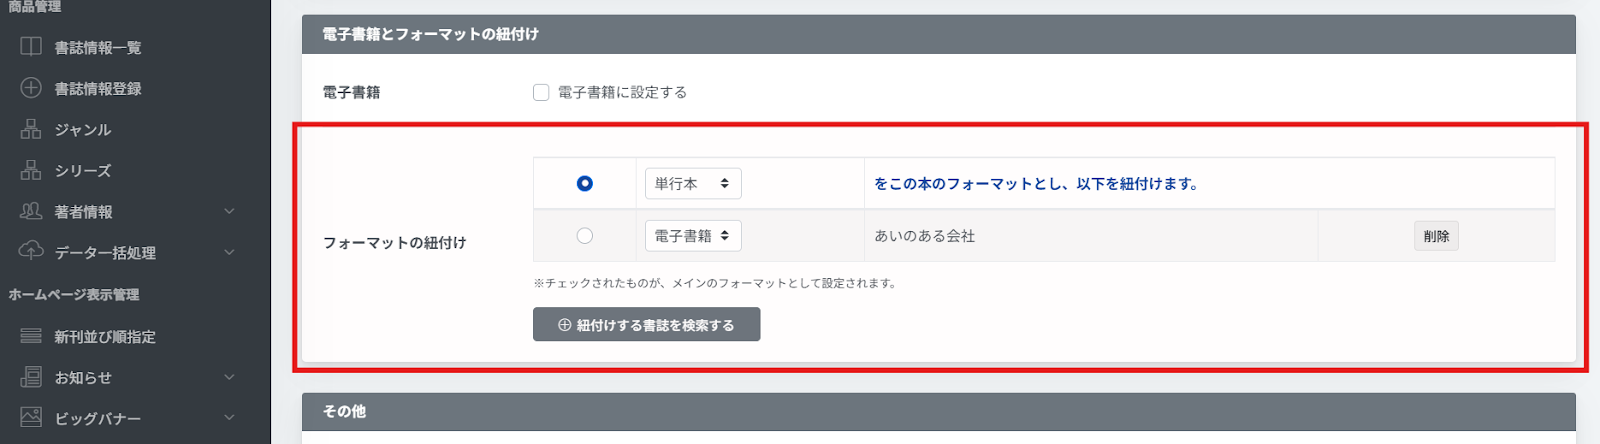Click the シリーズ hierarchy icon

tap(31, 170)
